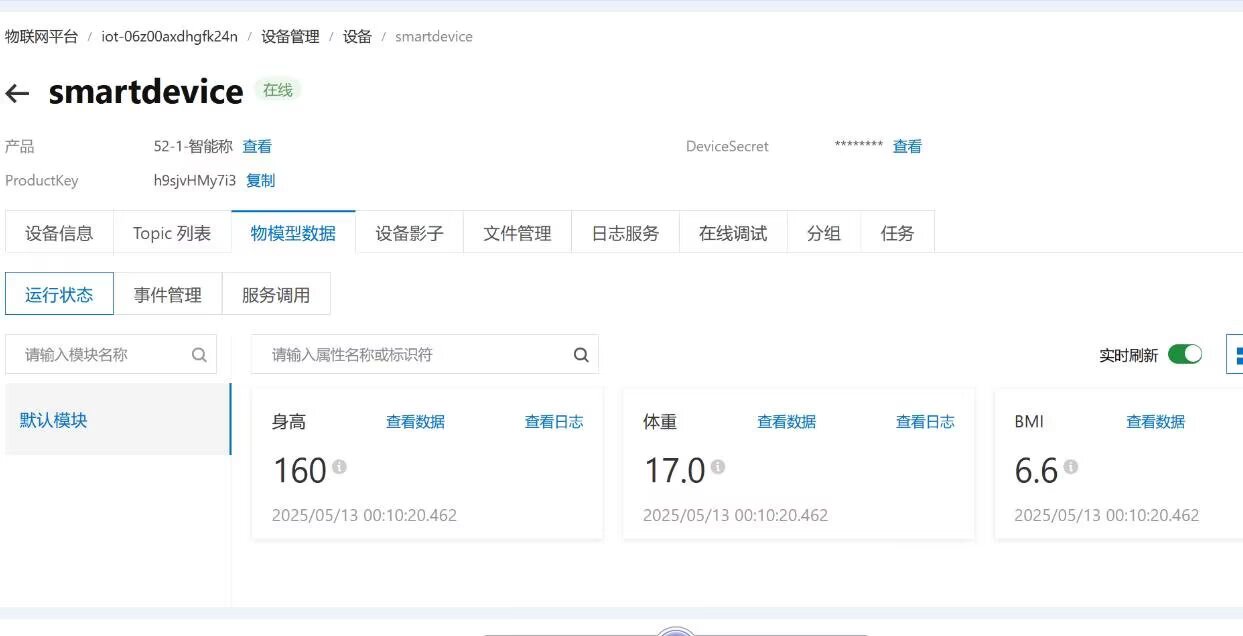Click the iot-06z00axdhgfk24n breadcrumb

(170, 36)
